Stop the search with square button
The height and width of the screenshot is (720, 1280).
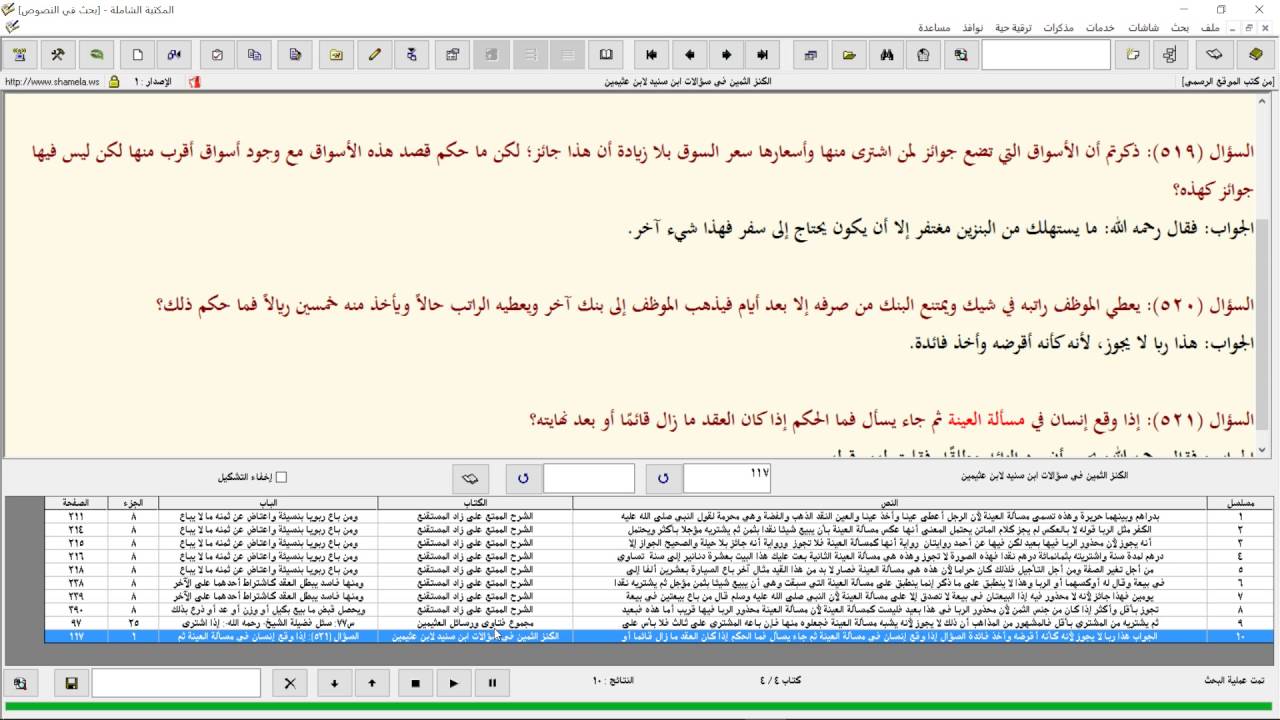pyautogui.click(x=416, y=683)
